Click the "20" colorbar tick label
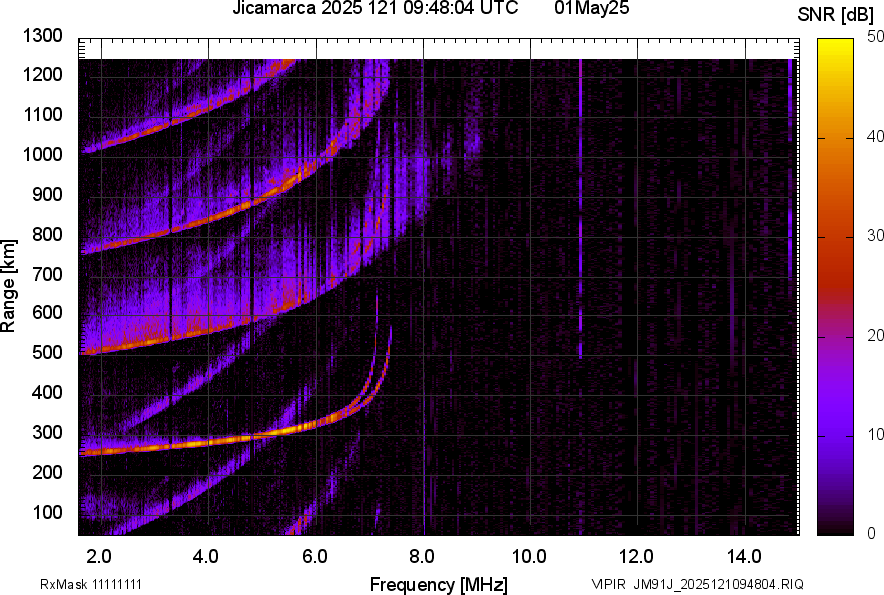 [x=876, y=335]
